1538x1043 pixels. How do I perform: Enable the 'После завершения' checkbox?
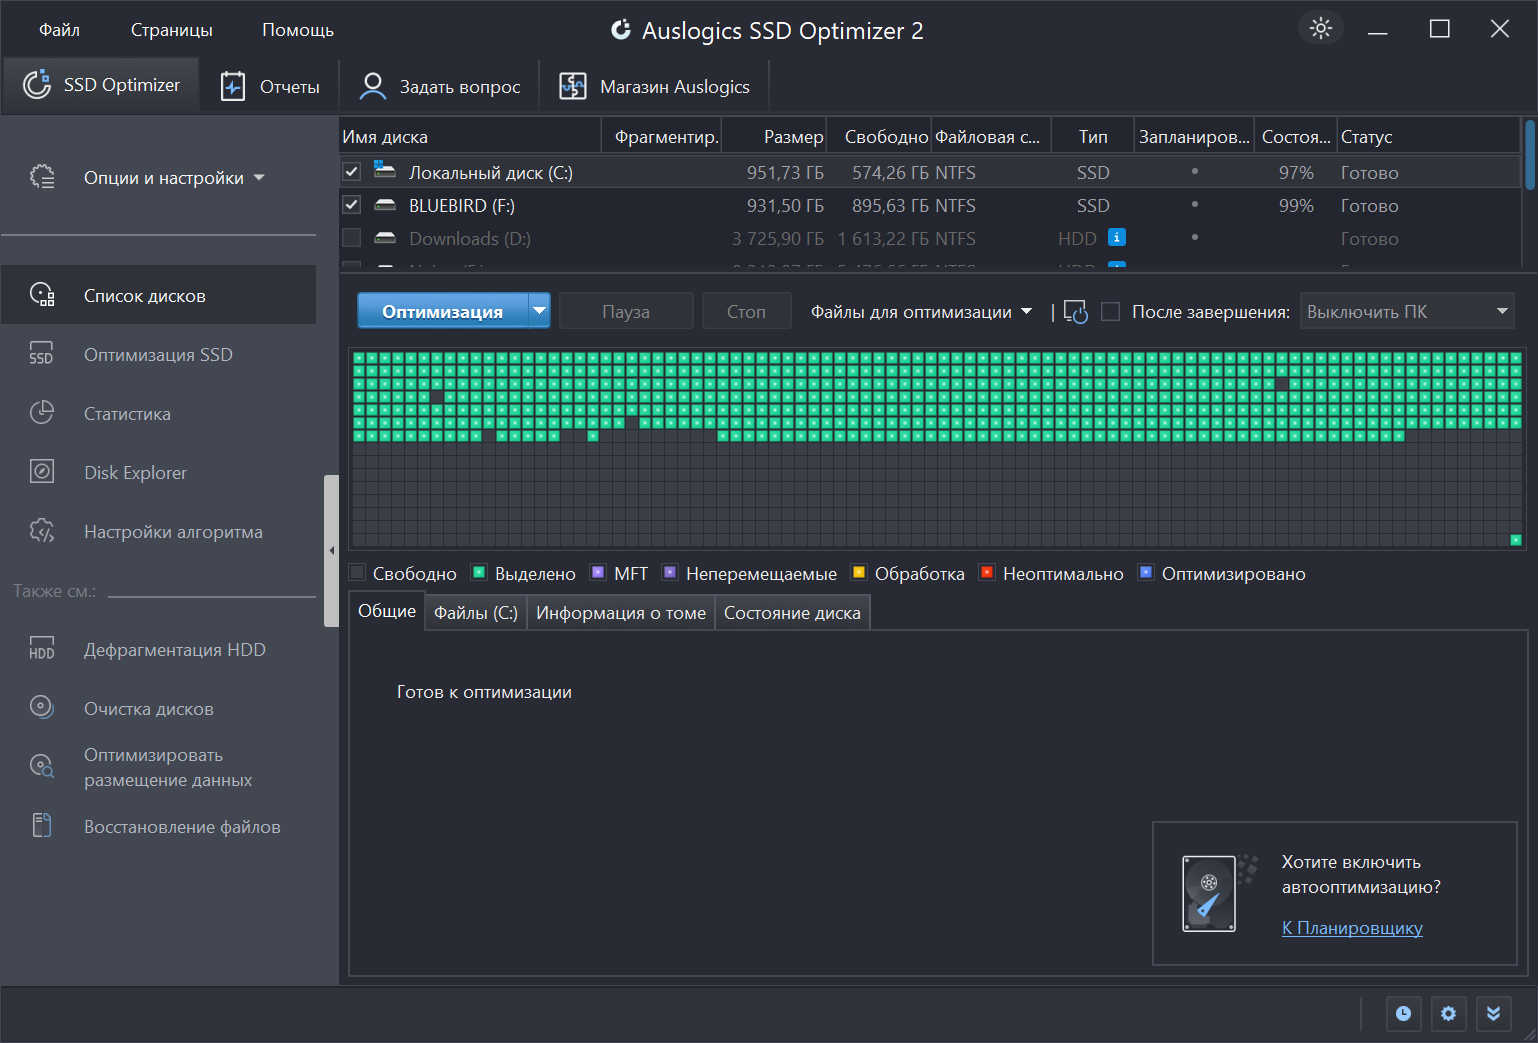click(1110, 312)
